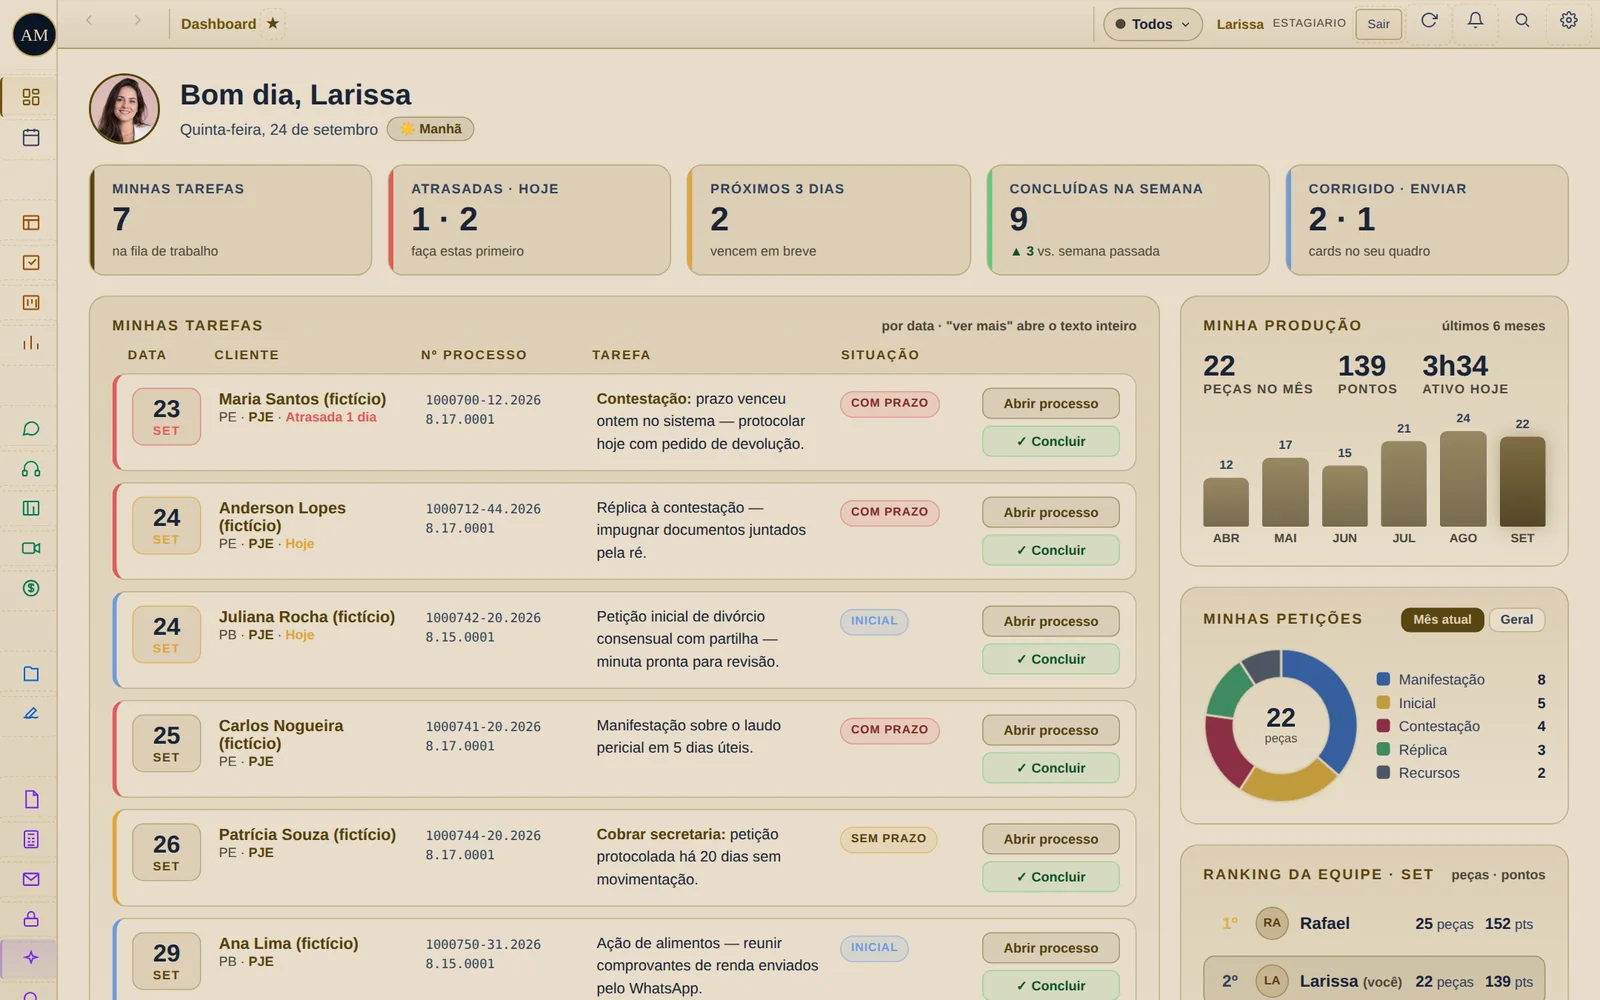The height and width of the screenshot is (1000, 1600).
Task: Open process for Maria Santos
Action: tap(1050, 404)
